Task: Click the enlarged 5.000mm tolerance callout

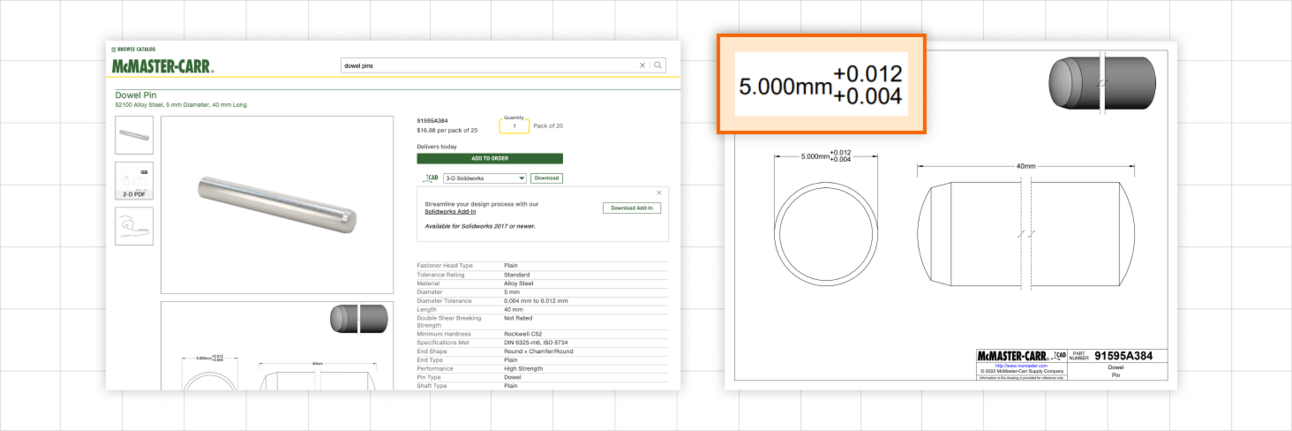Action: 820,85
